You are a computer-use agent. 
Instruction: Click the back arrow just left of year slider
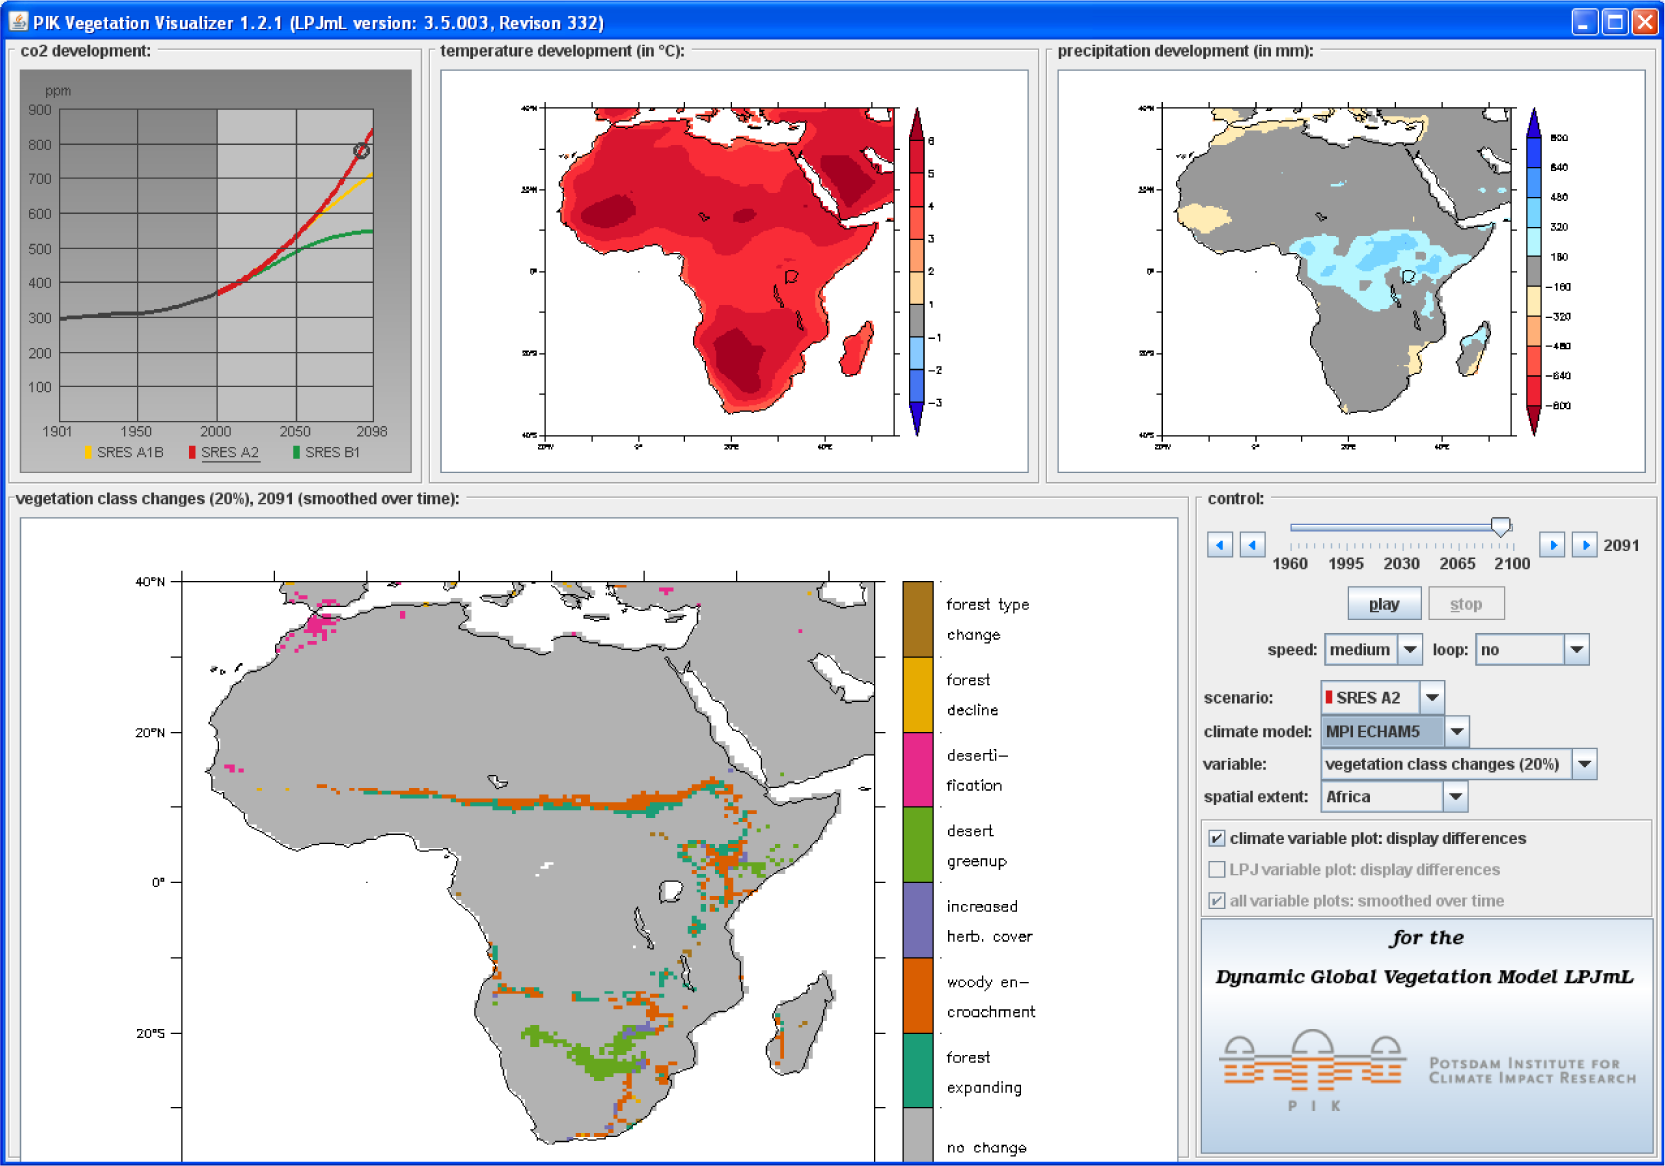[x=1252, y=545]
